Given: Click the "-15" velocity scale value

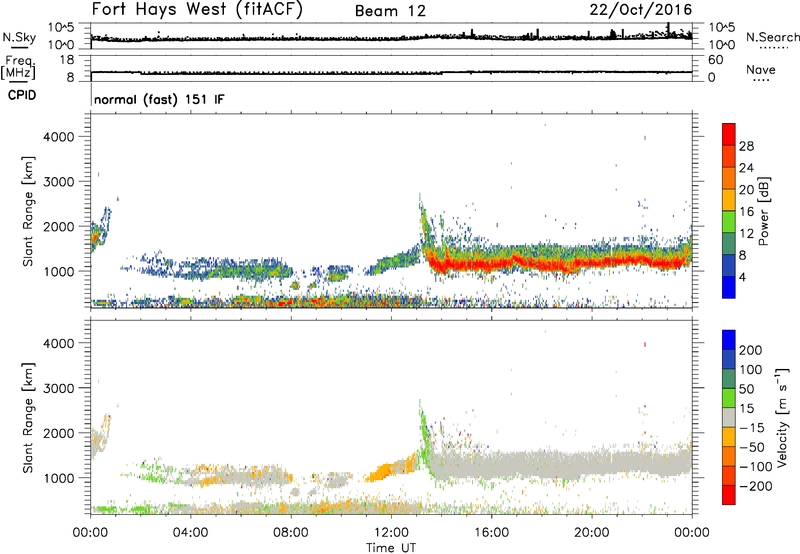Looking at the screenshot, I should click(752, 427).
